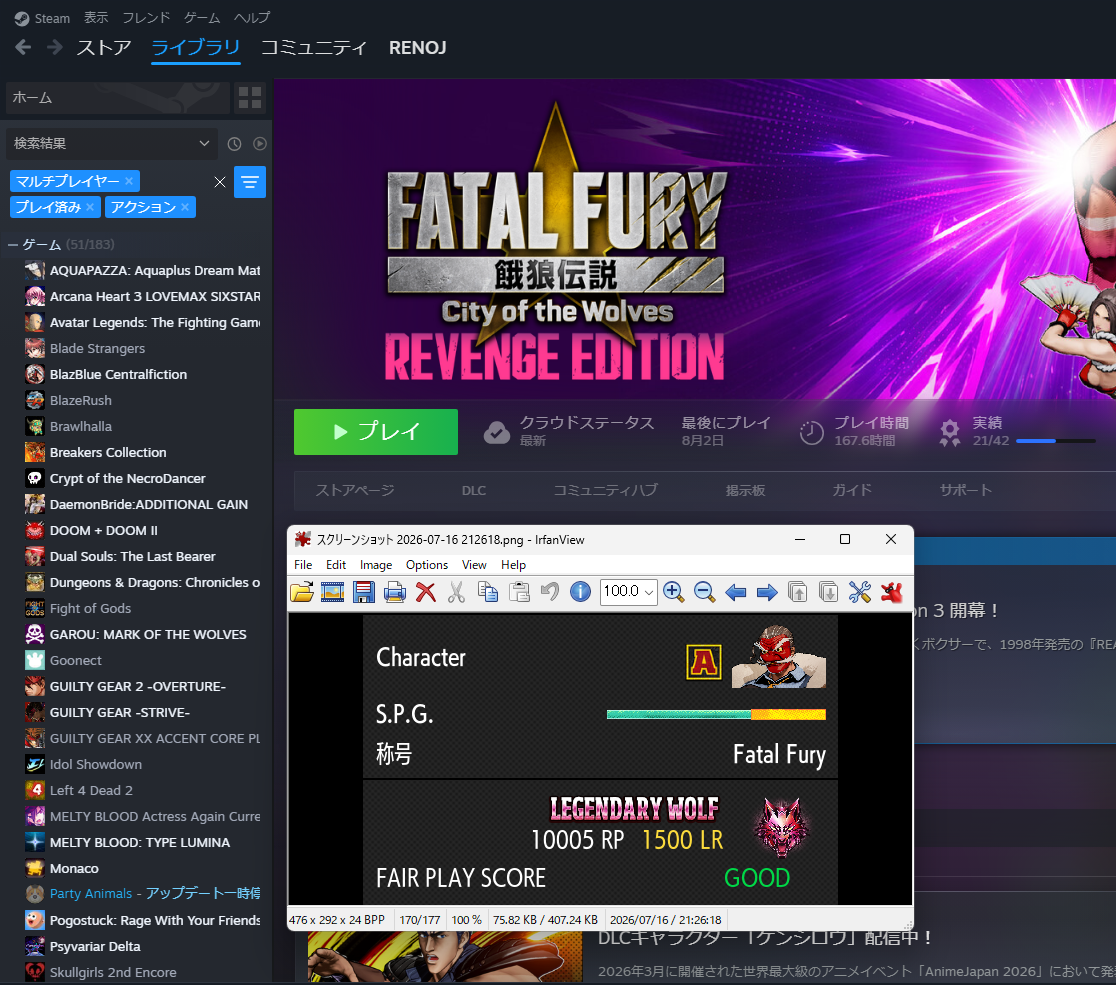Click the red X Delete icon in IrfanView
1116x985 pixels.
426,591
